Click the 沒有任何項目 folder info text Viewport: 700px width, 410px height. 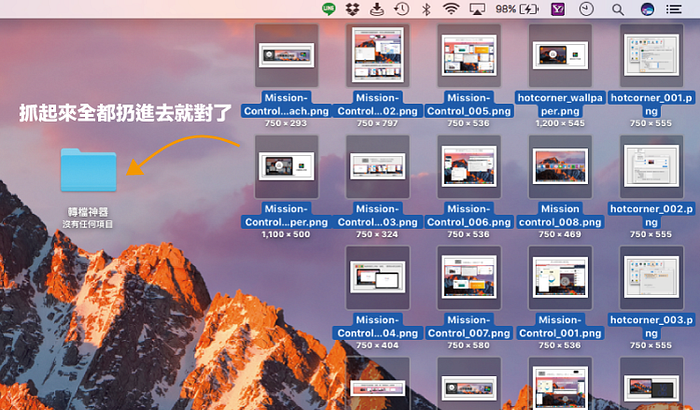tap(88, 224)
